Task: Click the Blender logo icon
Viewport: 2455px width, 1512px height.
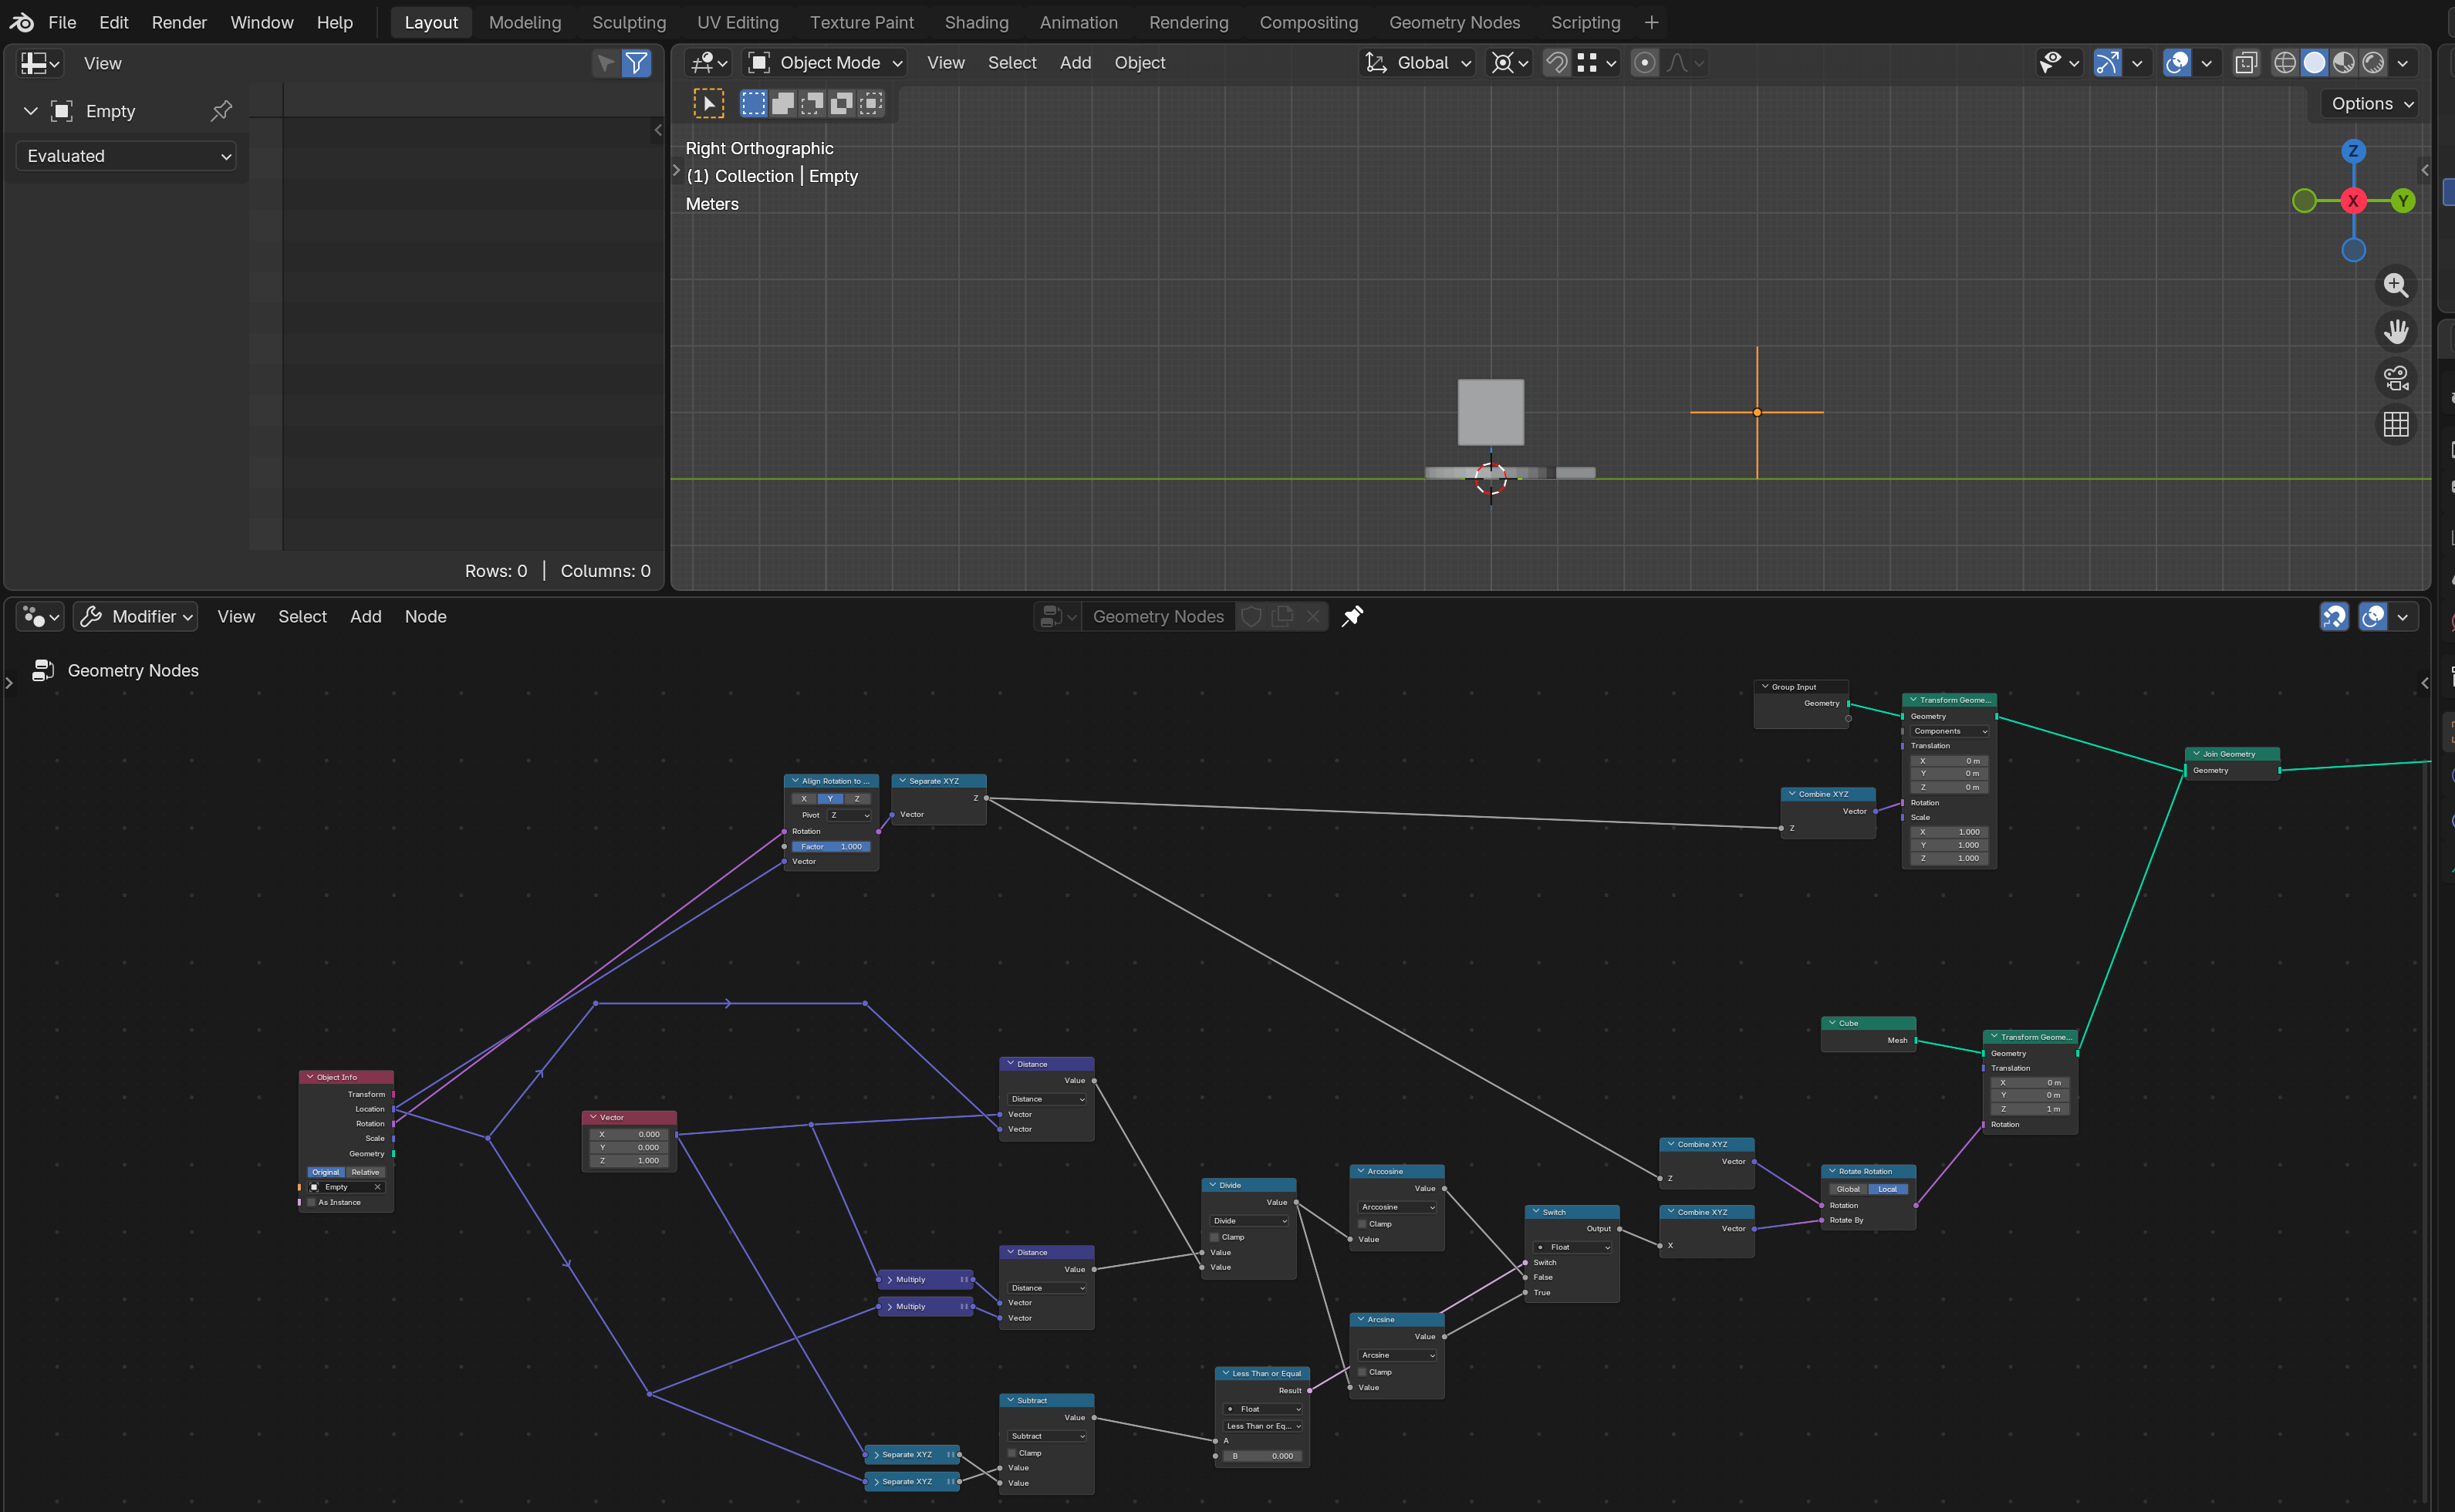Action: click(x=21, y=22)
